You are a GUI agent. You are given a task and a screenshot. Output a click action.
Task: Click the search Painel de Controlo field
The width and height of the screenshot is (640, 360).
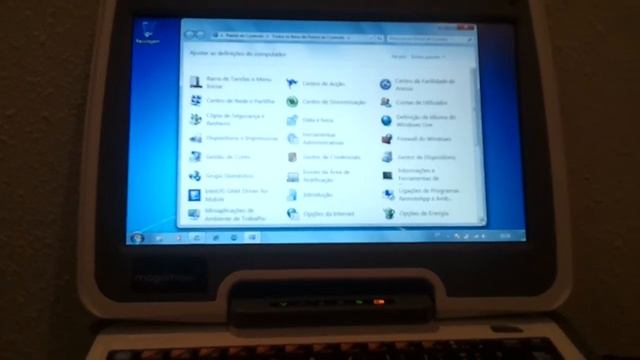click(430, 39)
